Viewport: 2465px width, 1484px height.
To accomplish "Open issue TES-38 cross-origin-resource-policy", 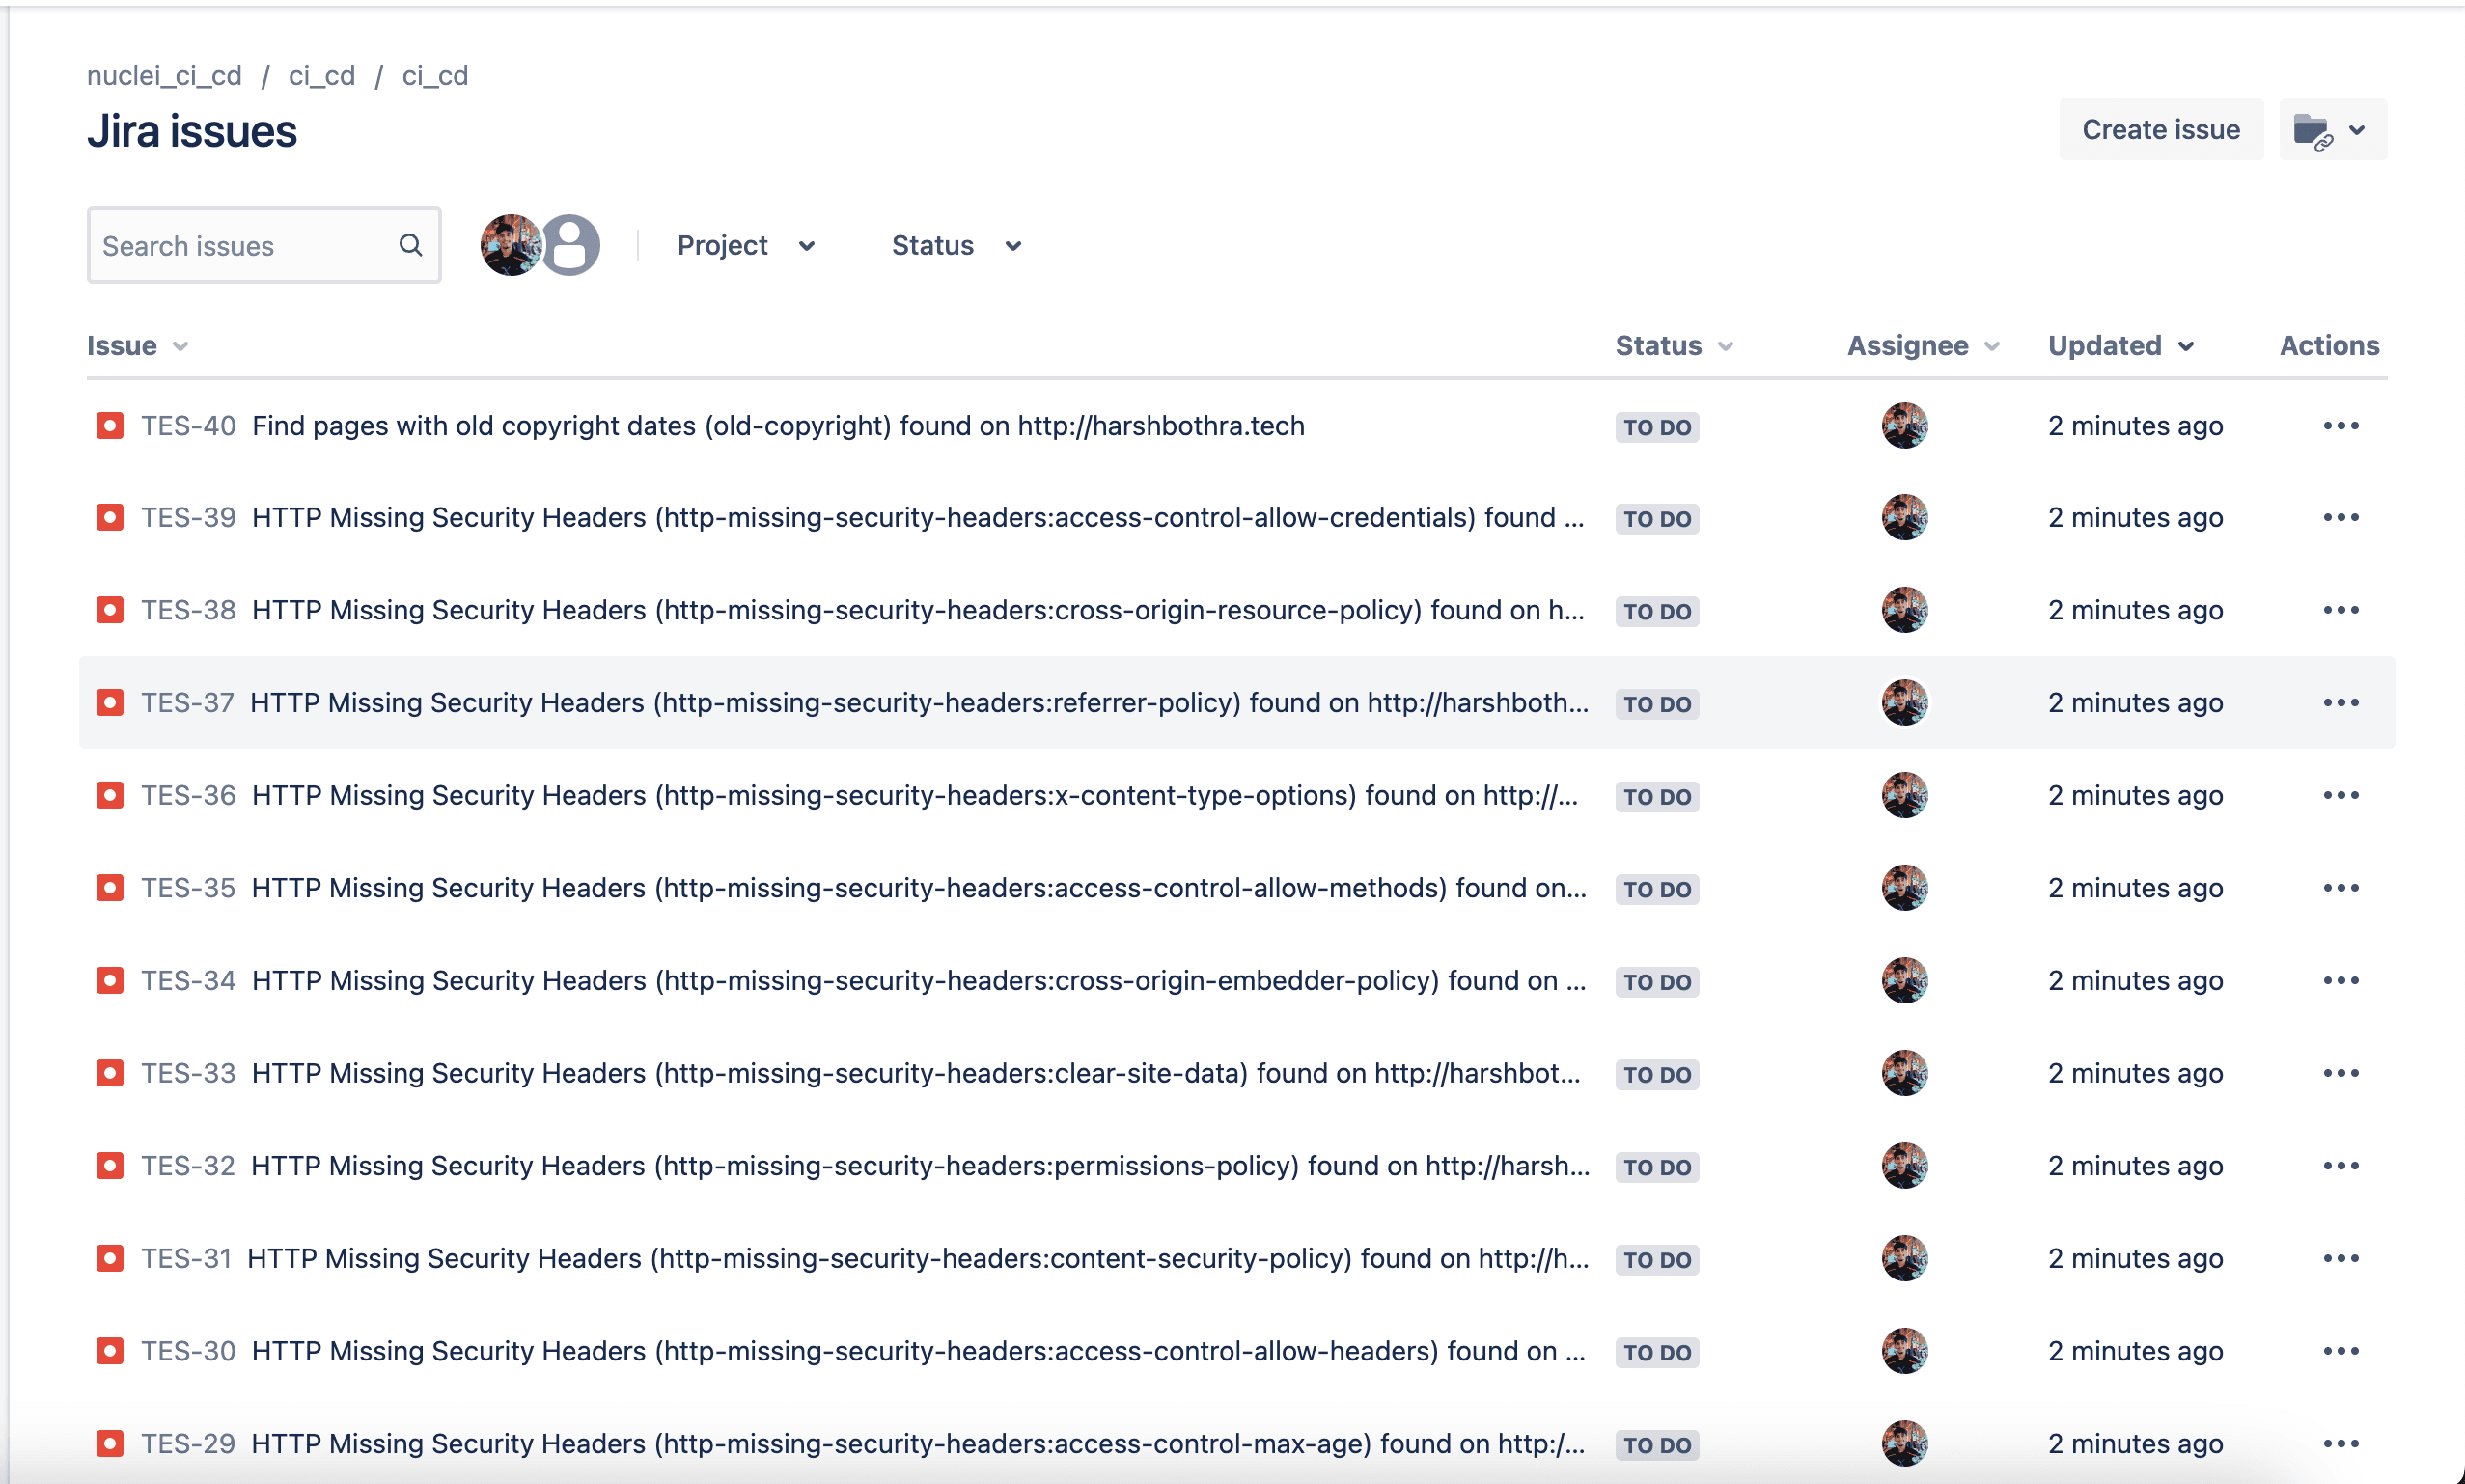I will click(x=916, y=611).
